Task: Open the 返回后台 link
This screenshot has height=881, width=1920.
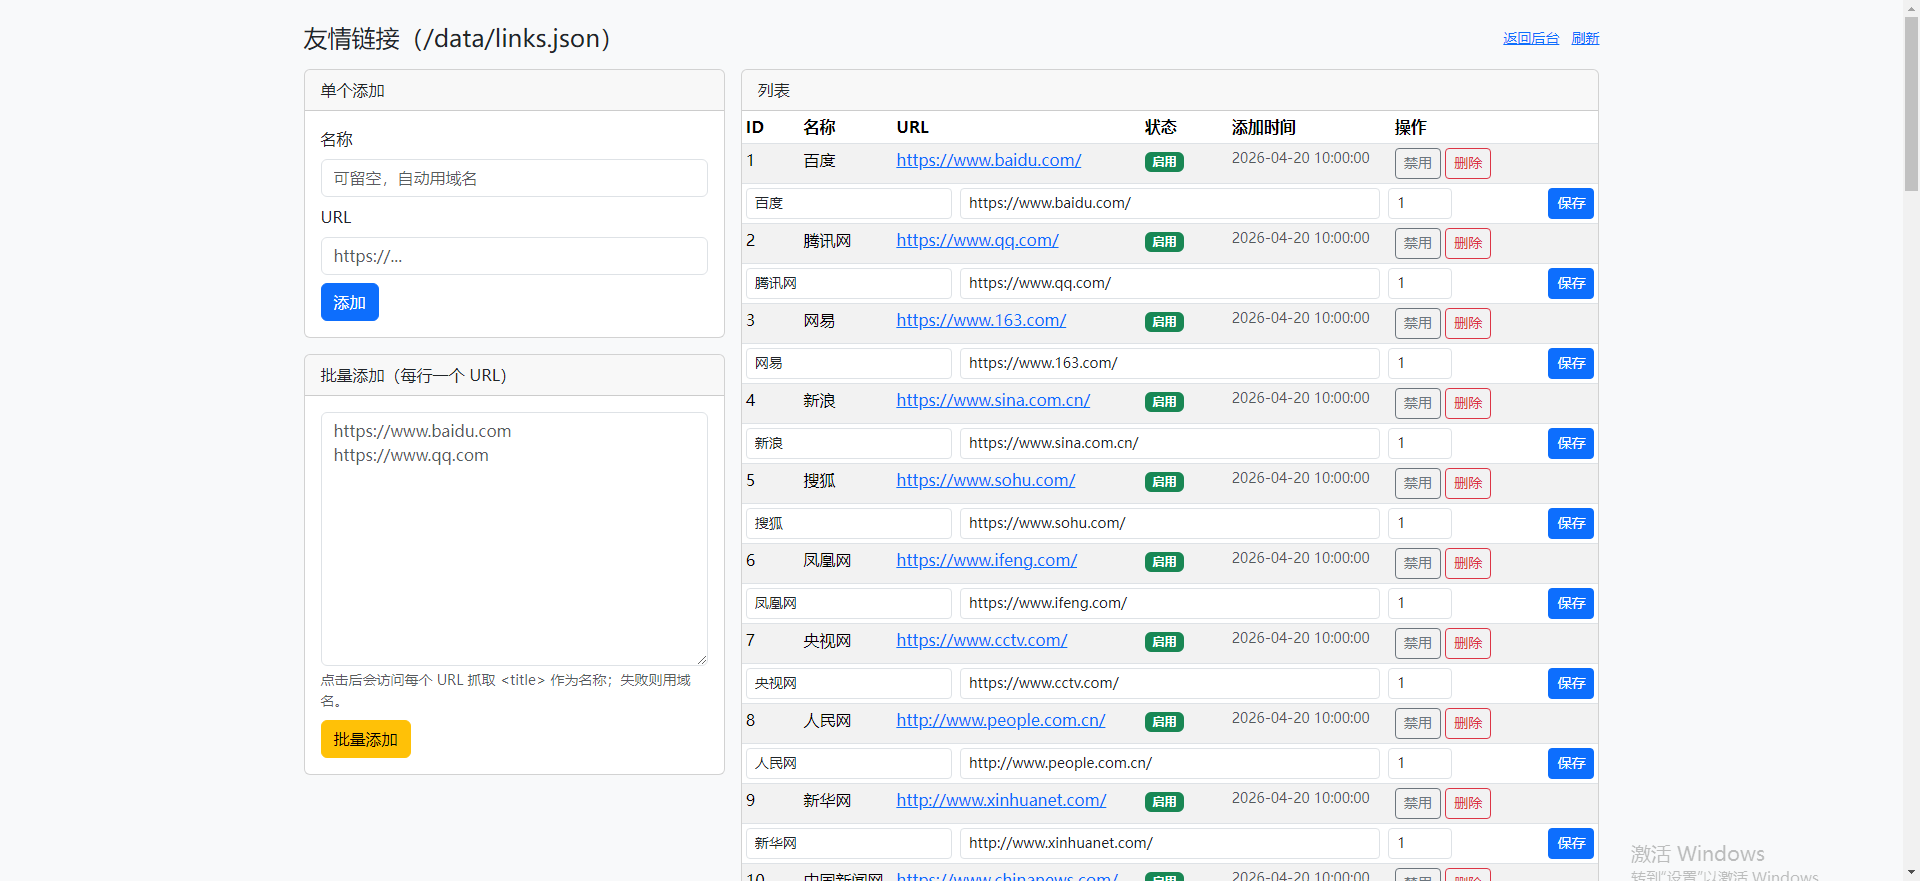Action: [1530, 38]
